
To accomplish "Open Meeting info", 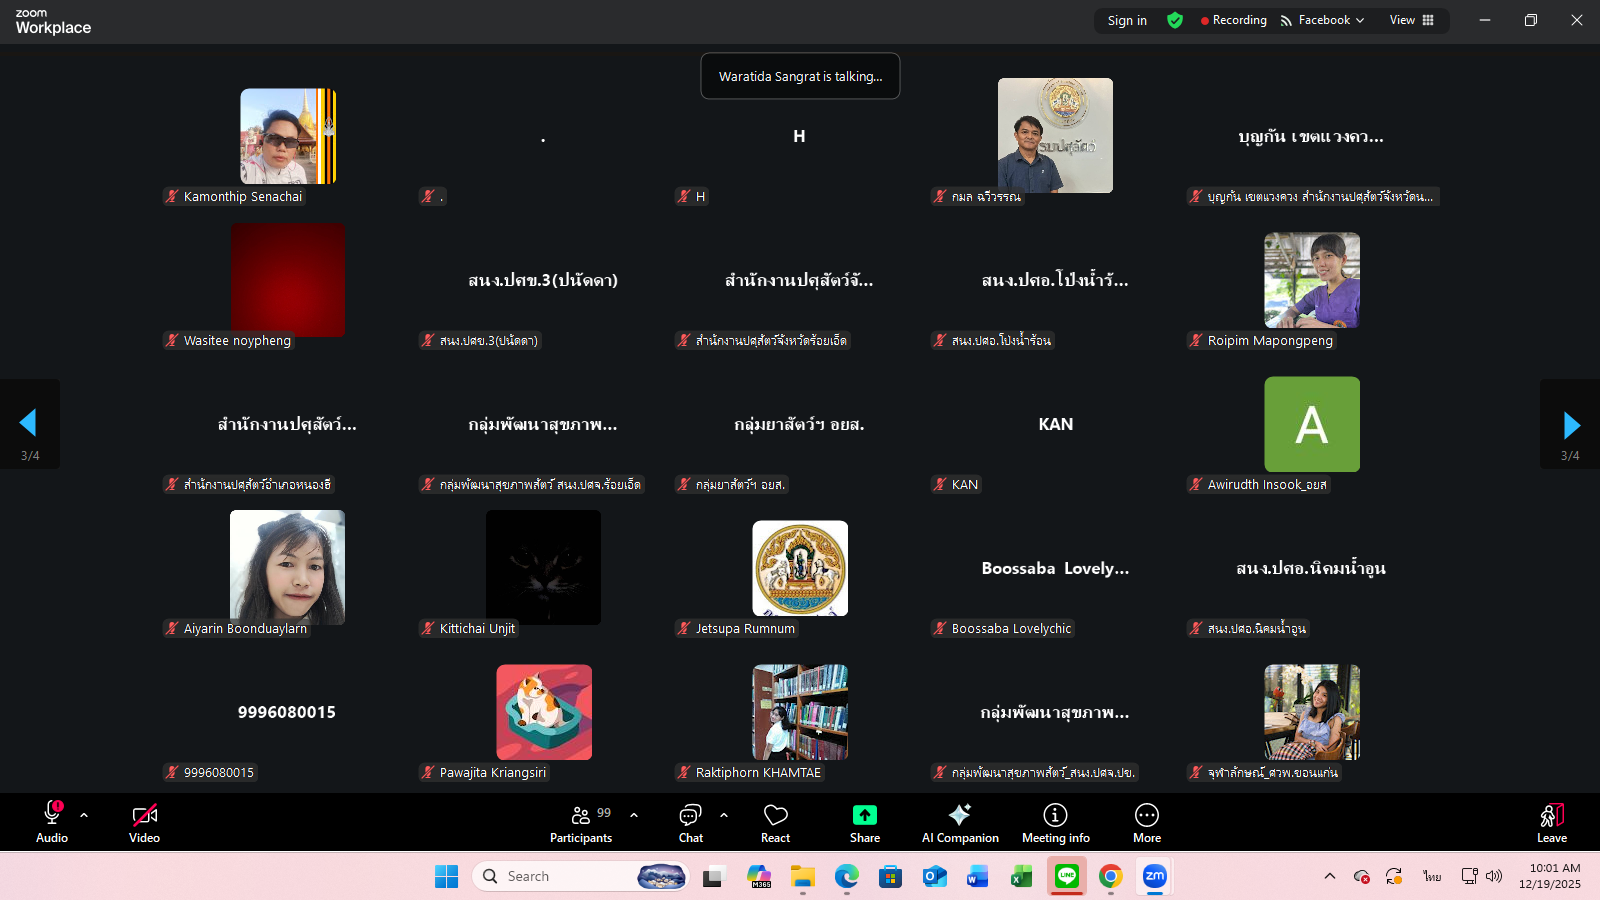I will coord(1055,822).
